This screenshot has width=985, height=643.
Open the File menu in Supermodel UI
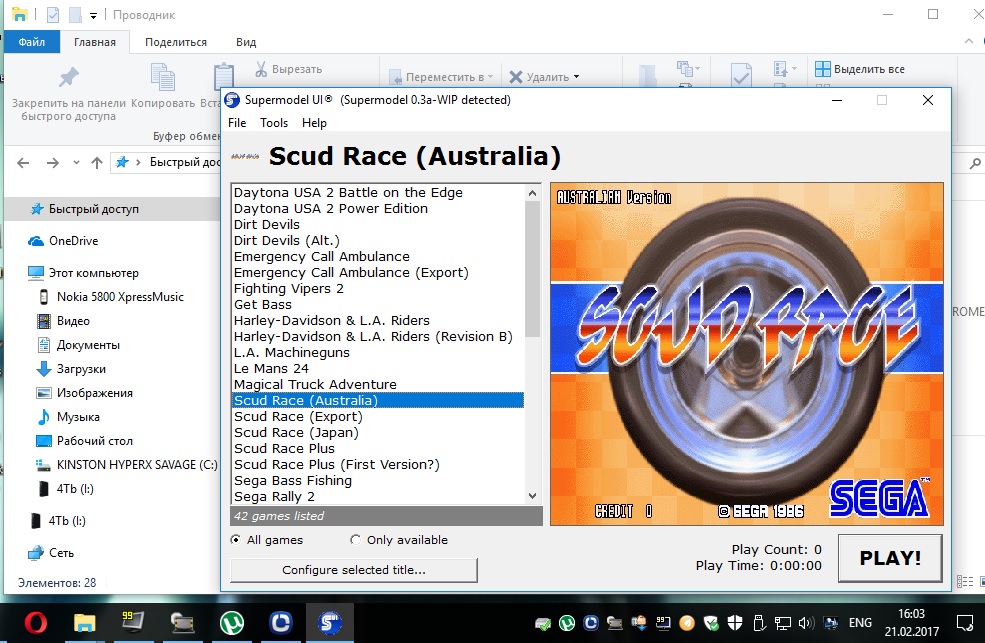coord(237,122)
